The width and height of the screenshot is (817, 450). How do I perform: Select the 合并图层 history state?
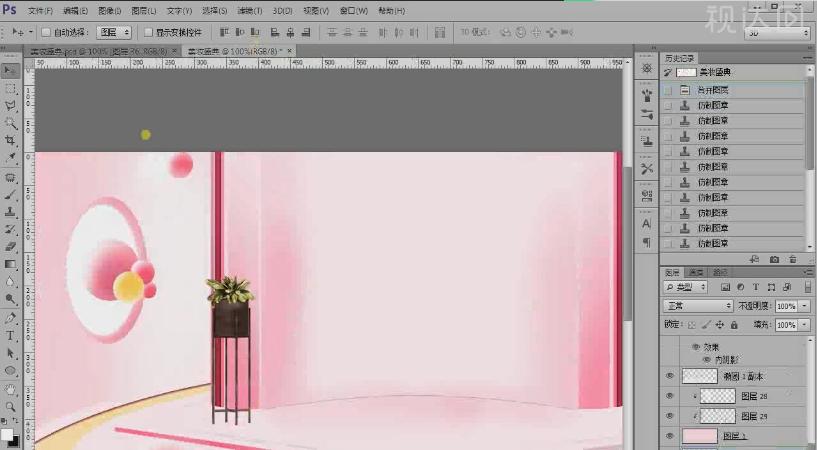click(x=714, y=89)
